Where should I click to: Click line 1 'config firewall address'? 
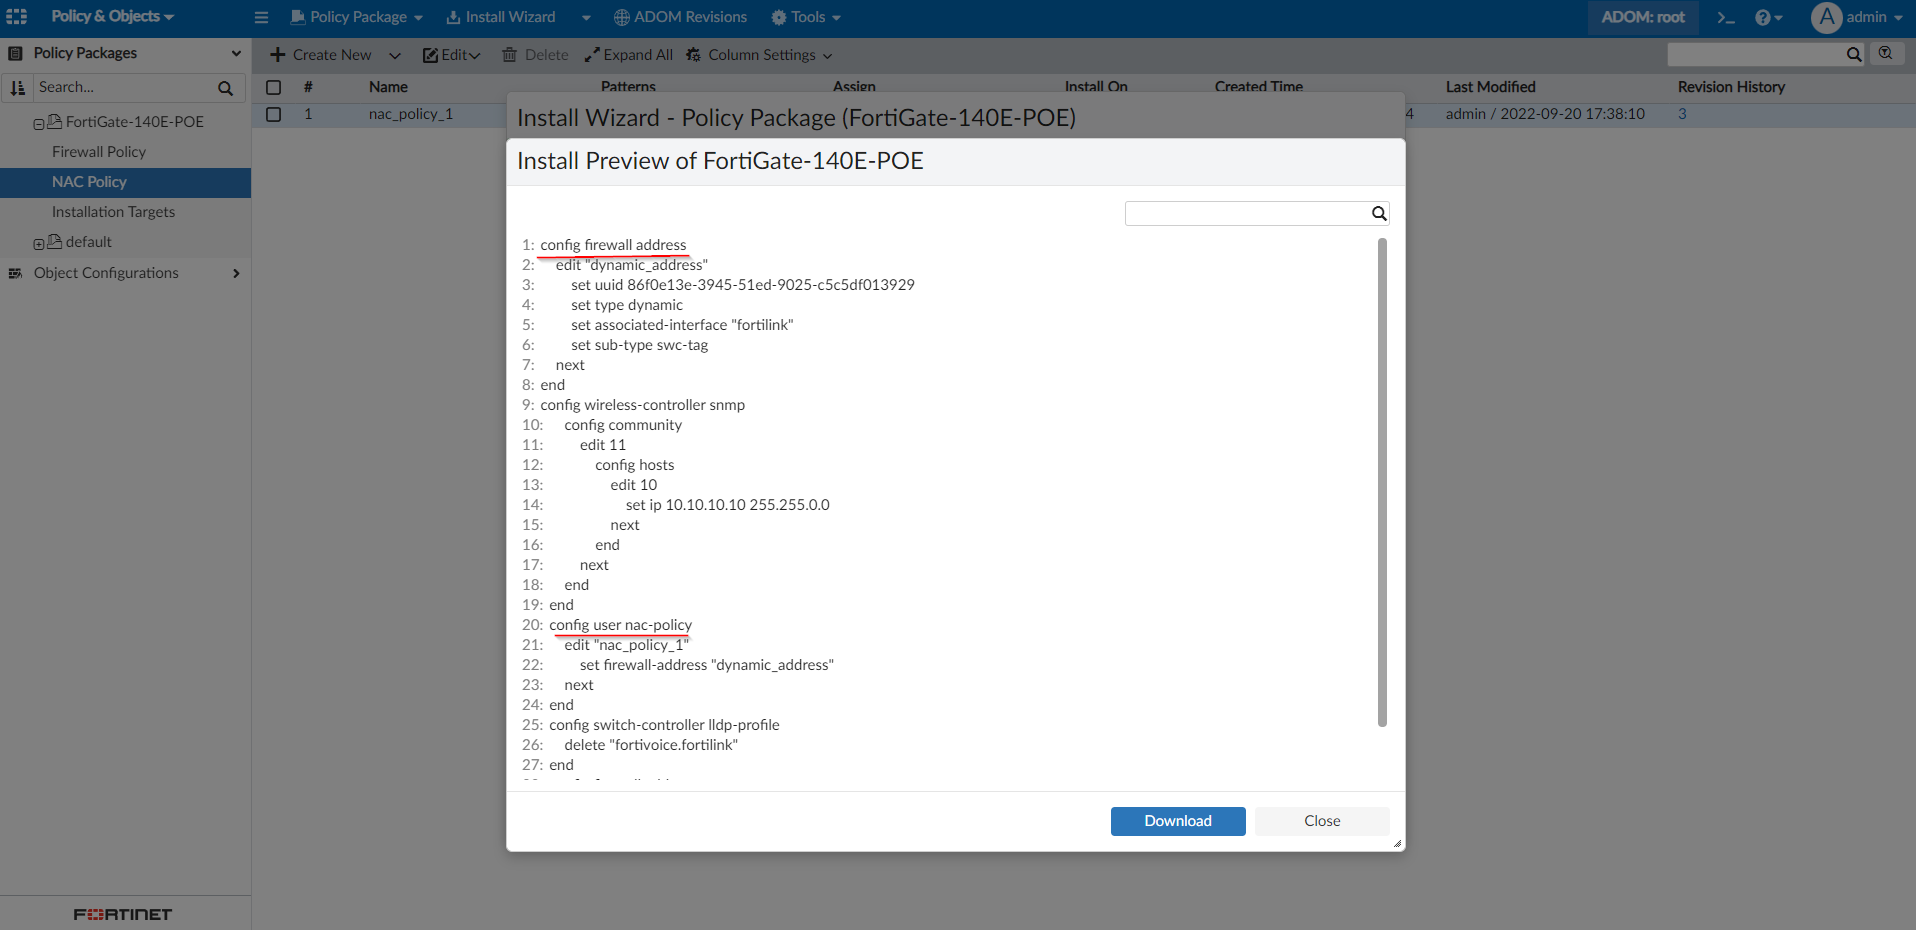[x=613, y=245]
